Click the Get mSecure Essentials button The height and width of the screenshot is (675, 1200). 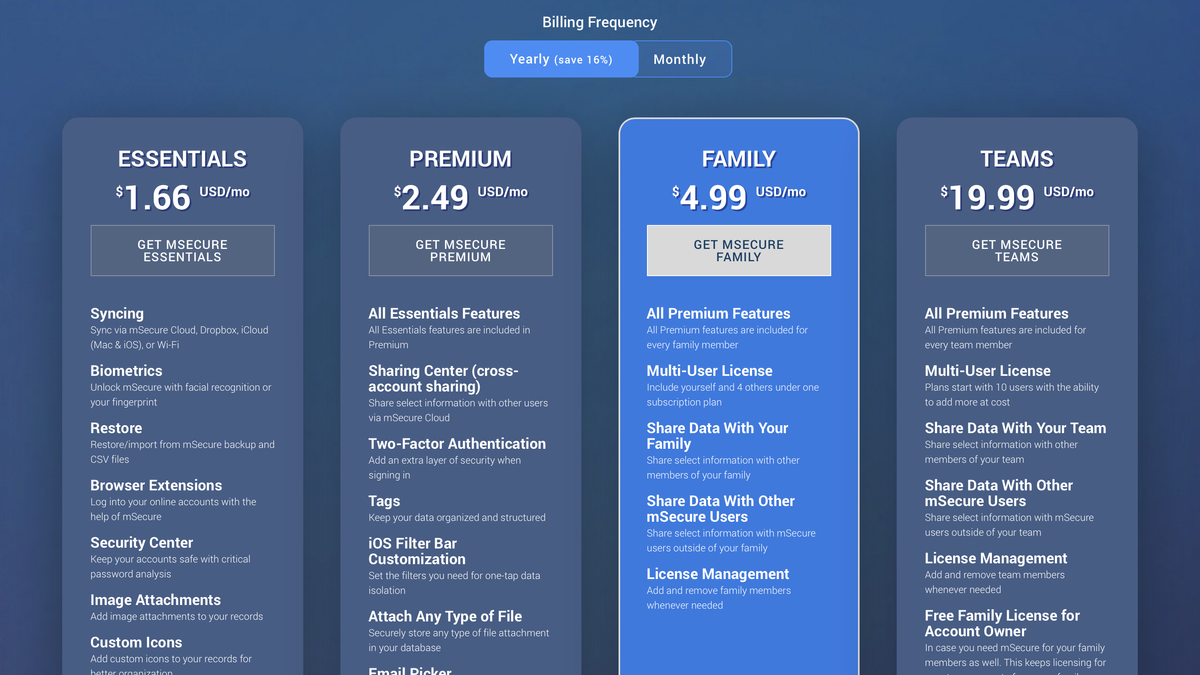(x=182, y=250)
